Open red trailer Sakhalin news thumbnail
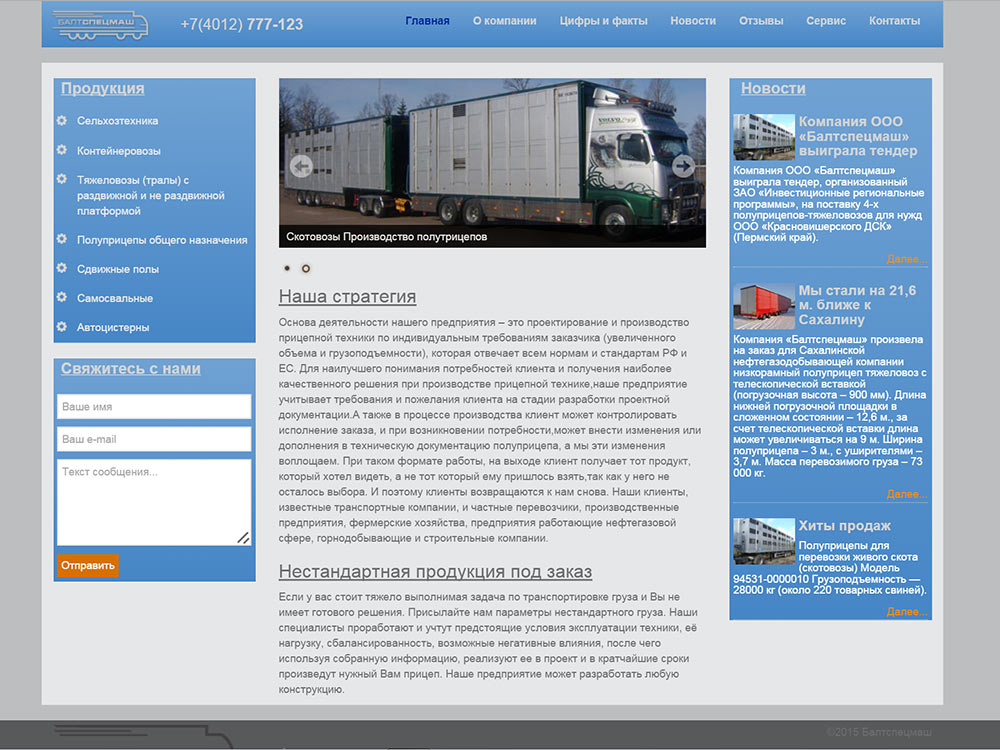The width and height of the screenshot is (1000, 750). click(x=764, y=306)
